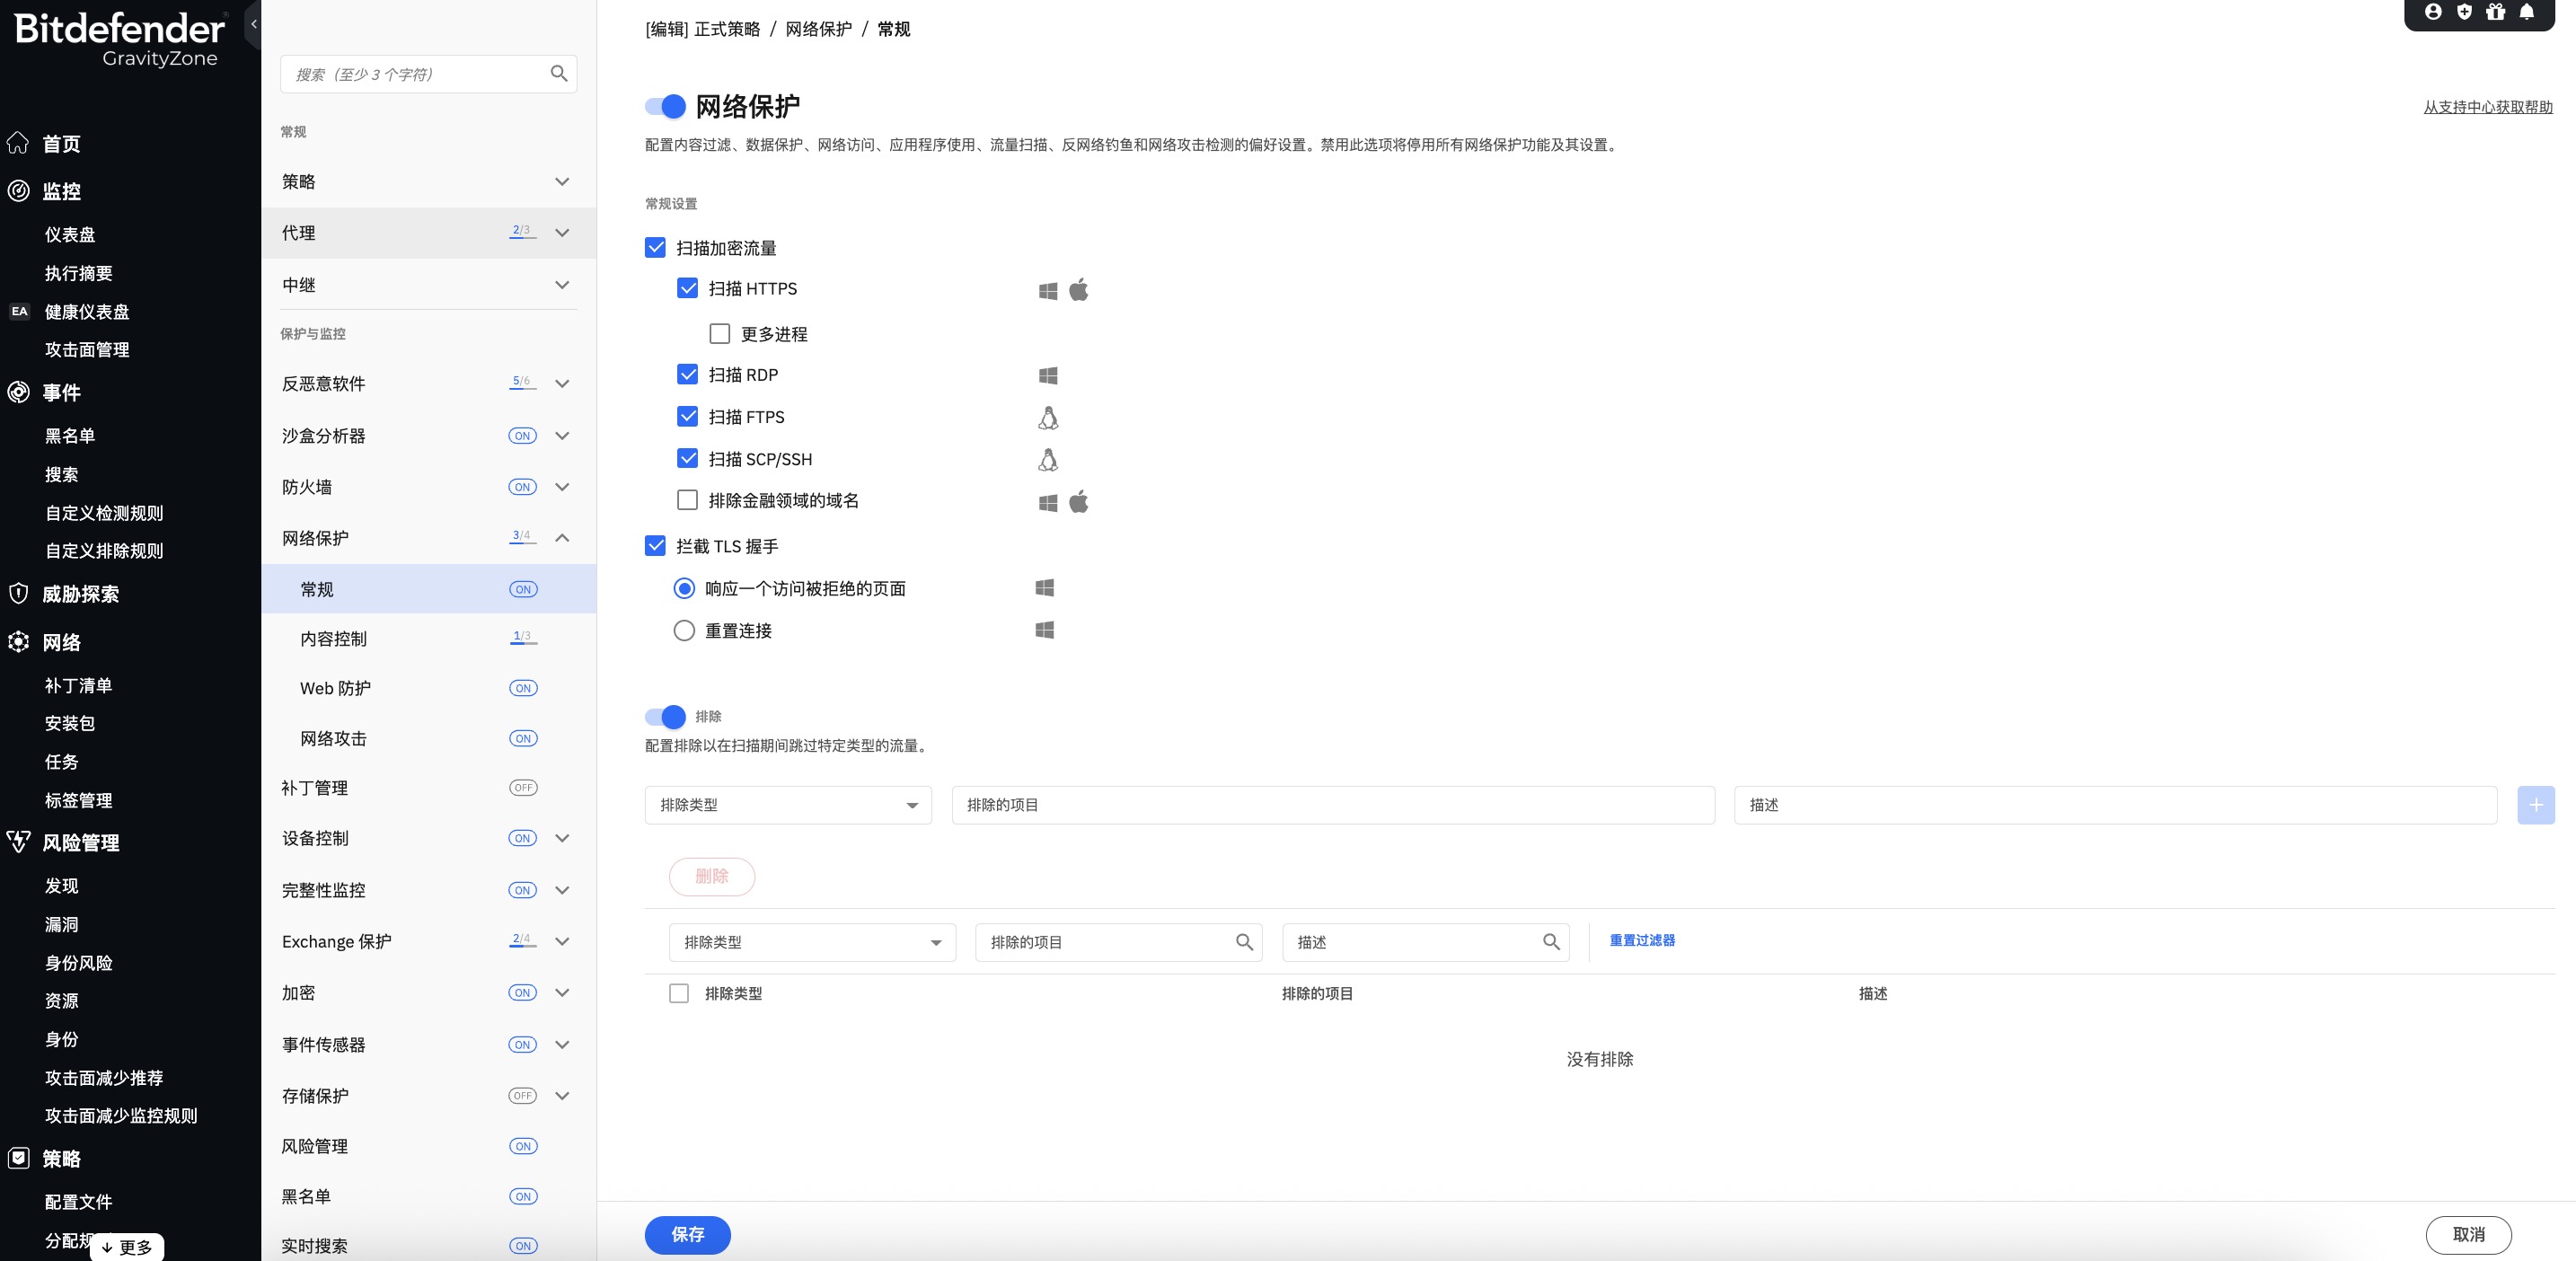Select the 监控 monitoring icon
This screenshot has width=2576, height=1261.
click(x=17, y=191)
